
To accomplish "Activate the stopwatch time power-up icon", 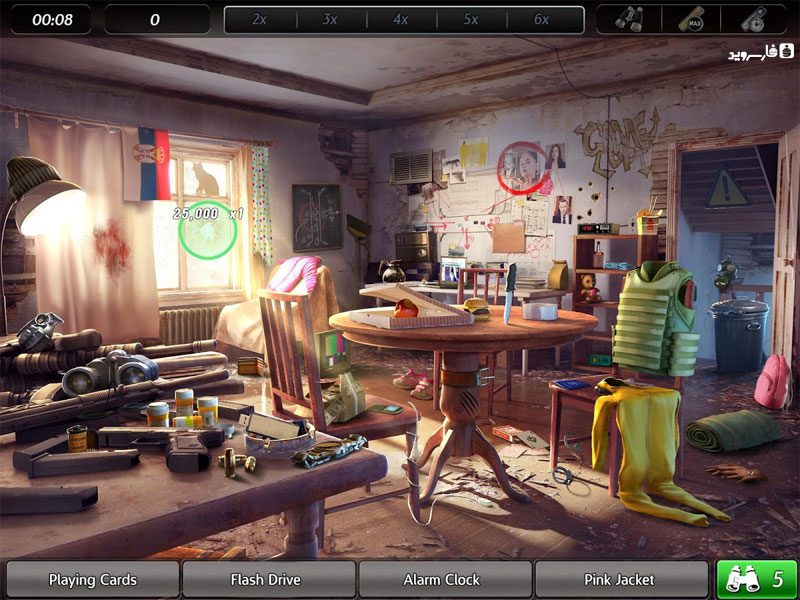I will [x=754, y=19].
